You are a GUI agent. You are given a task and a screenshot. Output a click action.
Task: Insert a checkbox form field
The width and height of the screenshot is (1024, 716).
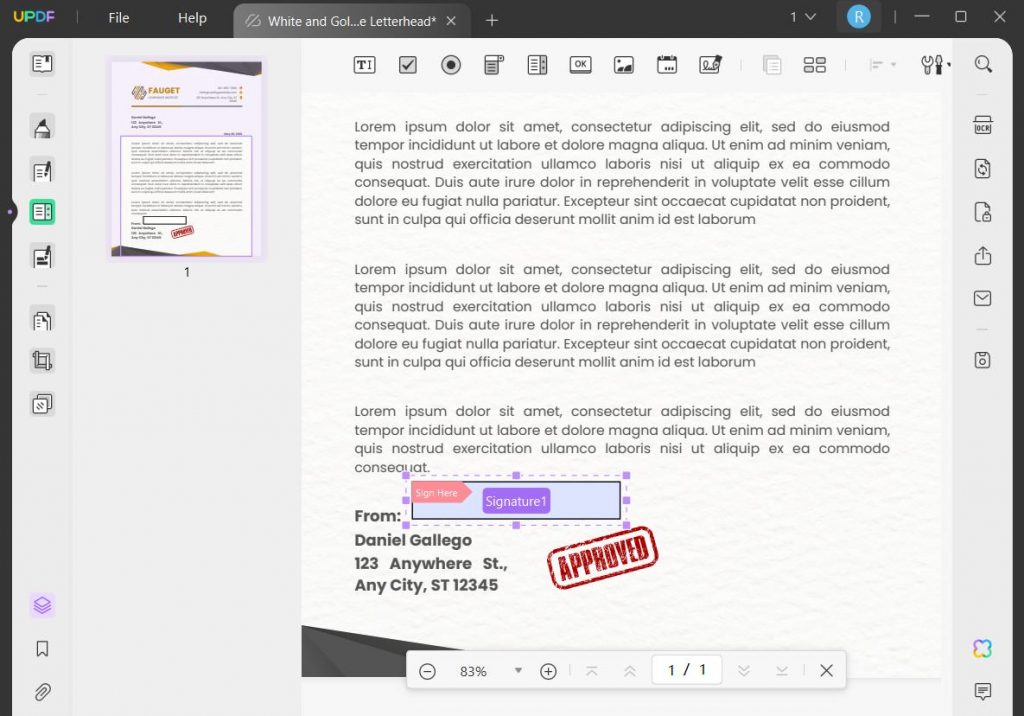coord(407,64)
